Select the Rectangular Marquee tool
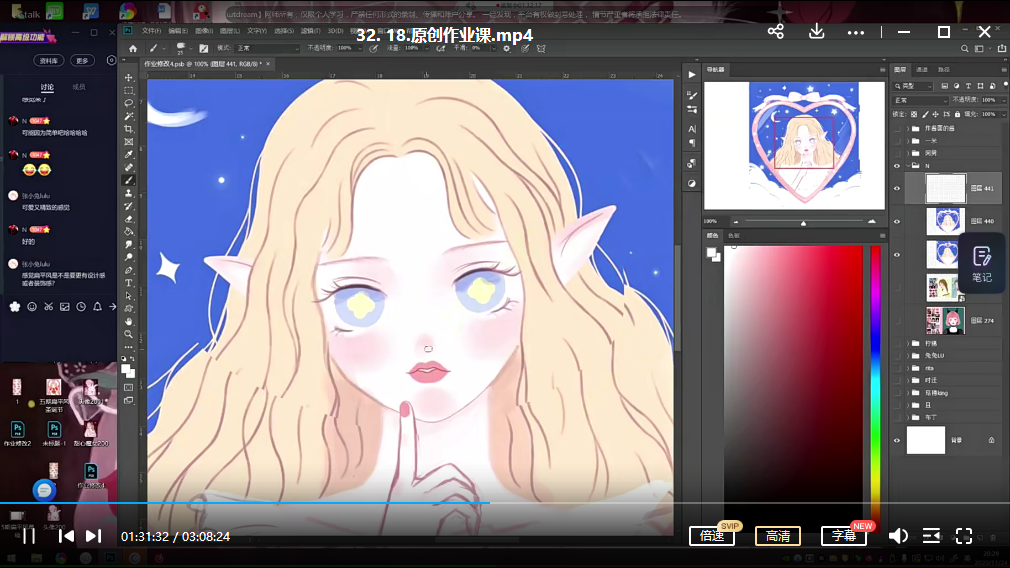This screenshot has height=568, width=1010. point(129,90)
